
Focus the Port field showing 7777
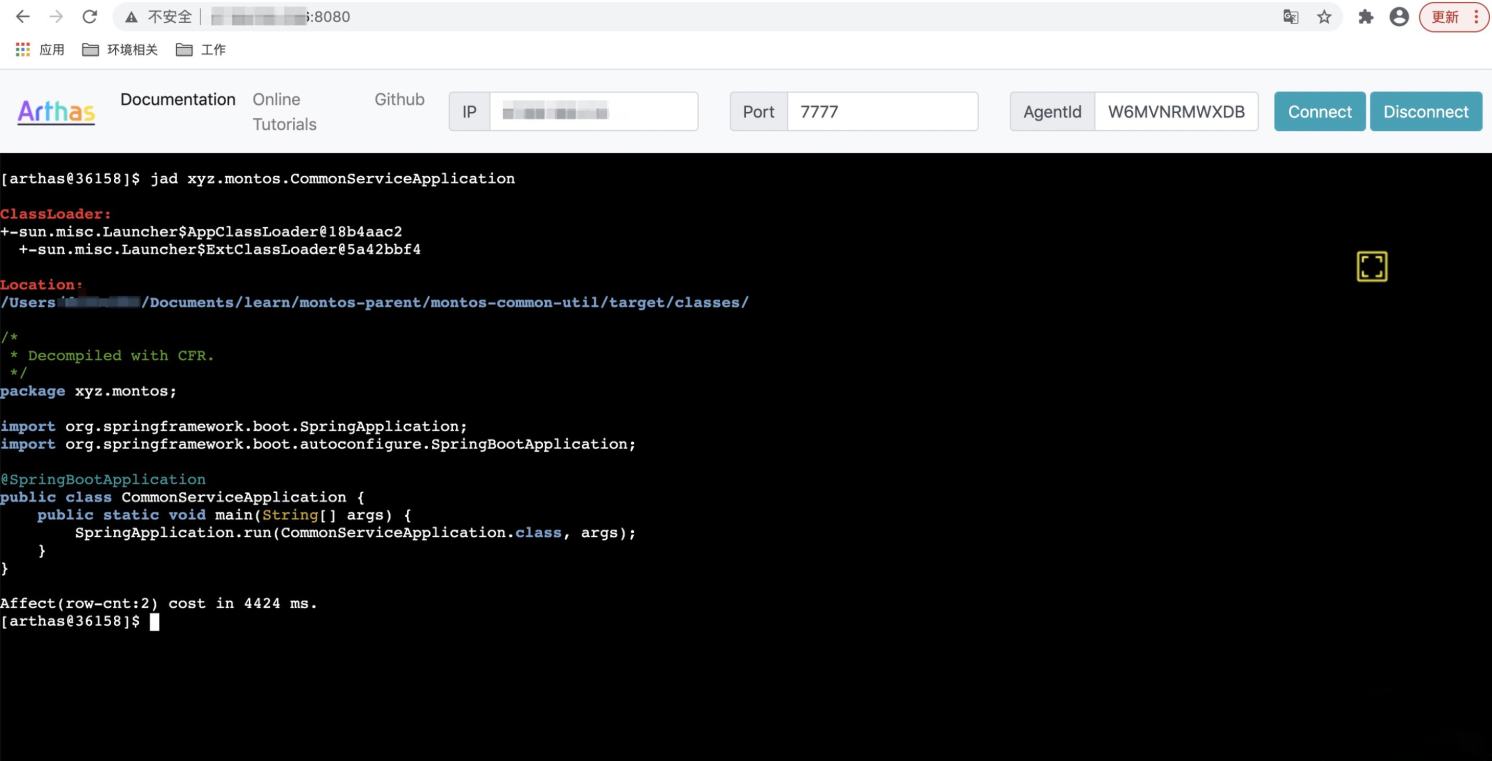(x=882, y=111)
